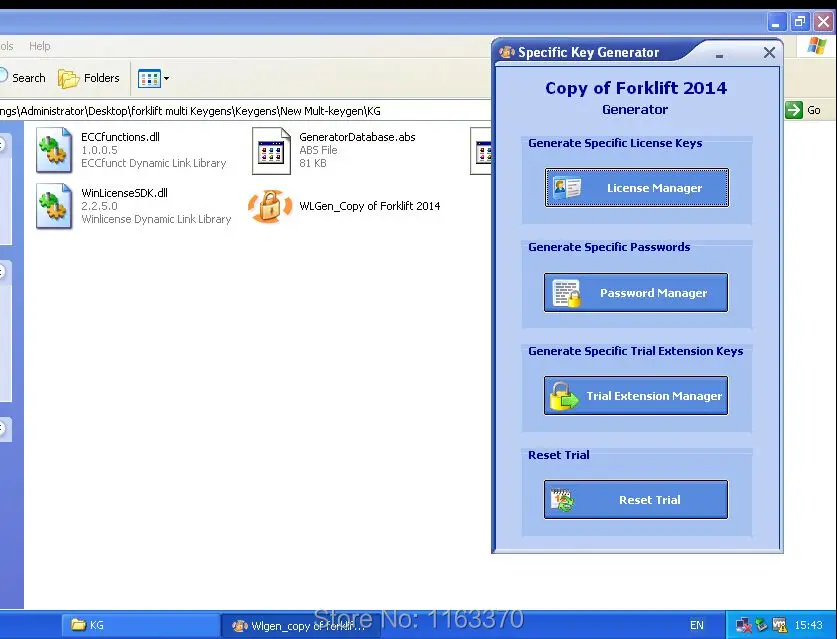Viewport: 837px width, 639px height.
Task: Open the Trial Extension Manager button
Action: (636, 396)
